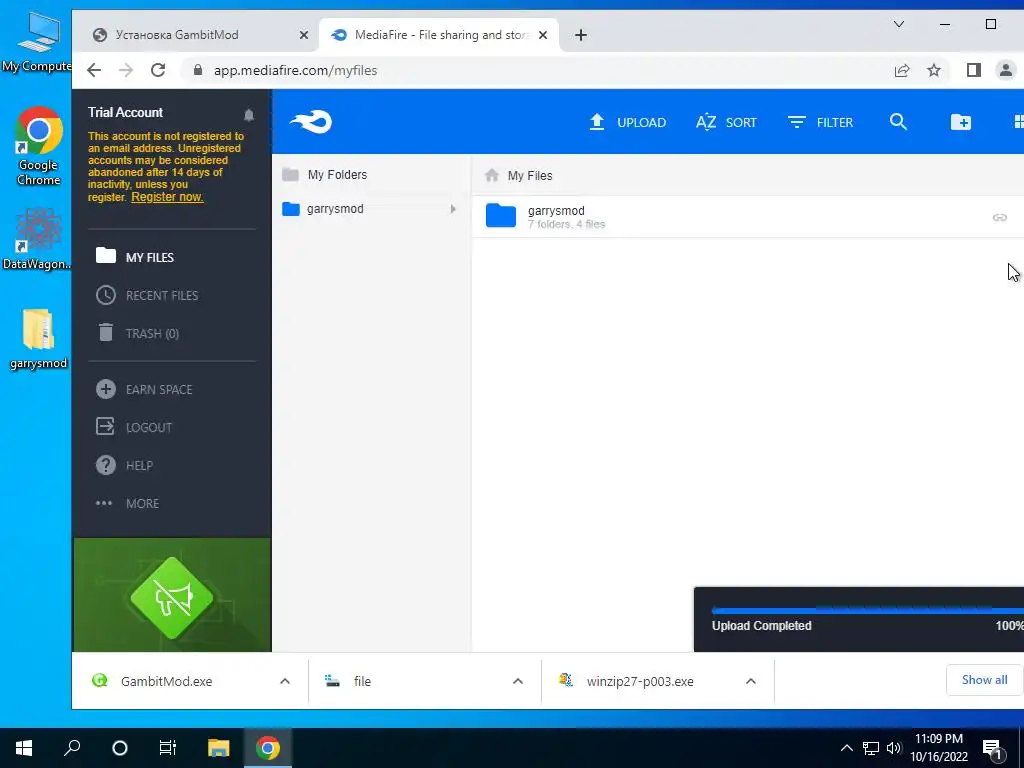
Task: Copy share link for garrysmod folder
Action: [999, 217]
